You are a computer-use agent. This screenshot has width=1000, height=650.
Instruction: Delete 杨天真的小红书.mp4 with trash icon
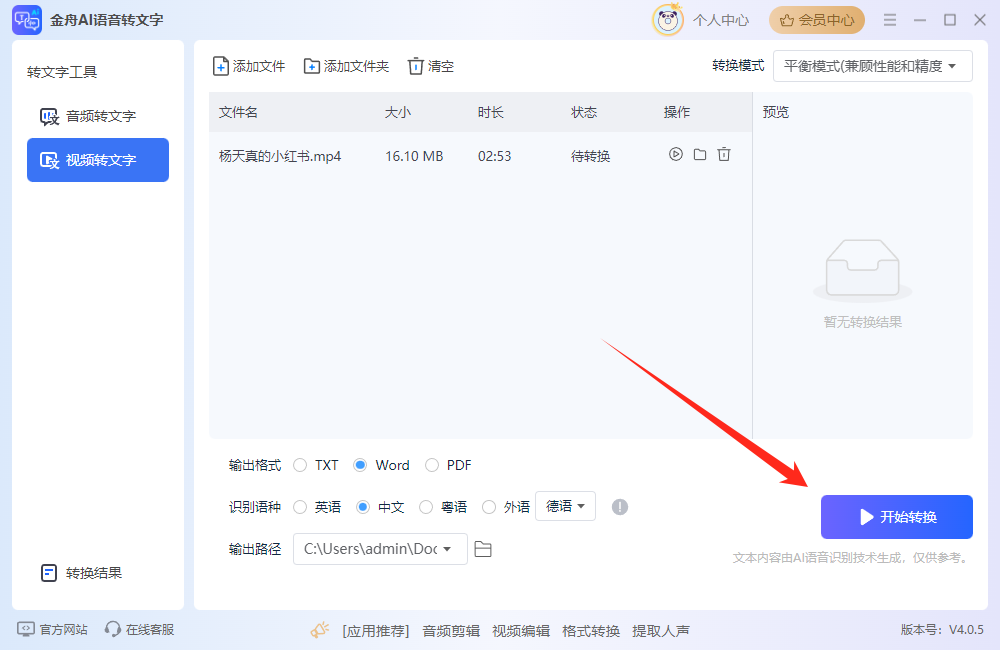pyautogui.click(x=724, y=155)
